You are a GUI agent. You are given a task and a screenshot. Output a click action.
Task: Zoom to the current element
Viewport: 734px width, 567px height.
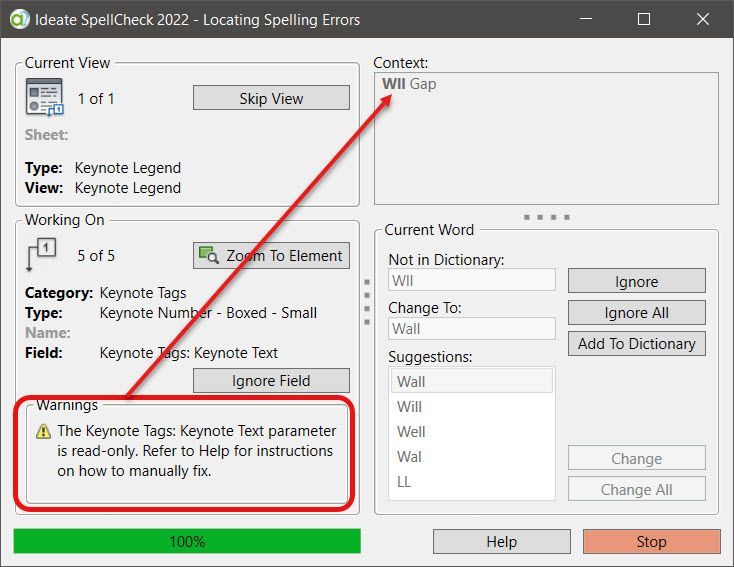[x=271, y=256]
